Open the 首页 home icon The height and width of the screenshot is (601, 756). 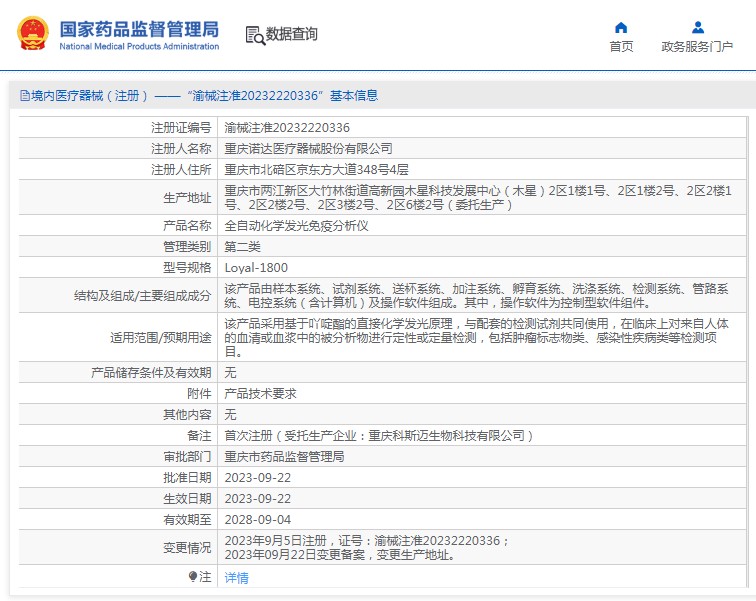tap(621, 27)
